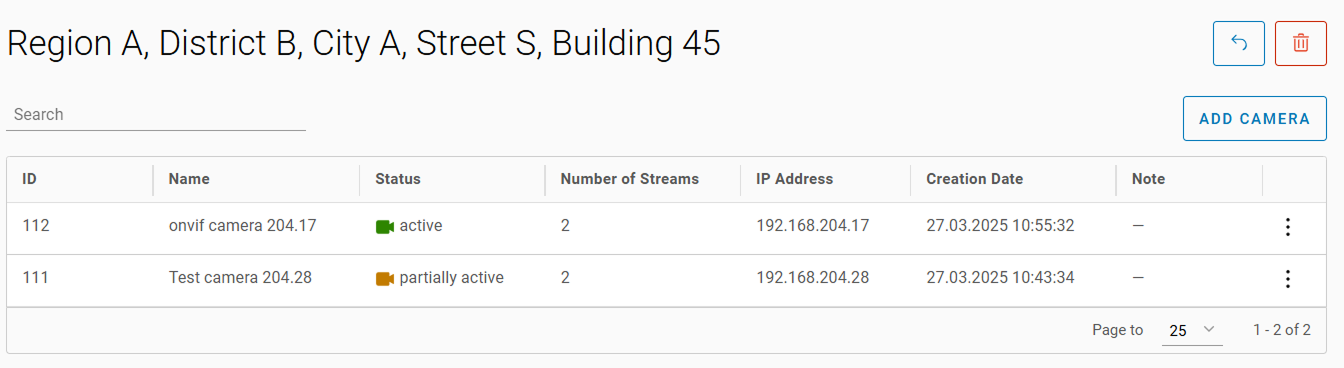1344x368 pixels.
Task: Sort by Number of Streams header
Action: point(630,179)
